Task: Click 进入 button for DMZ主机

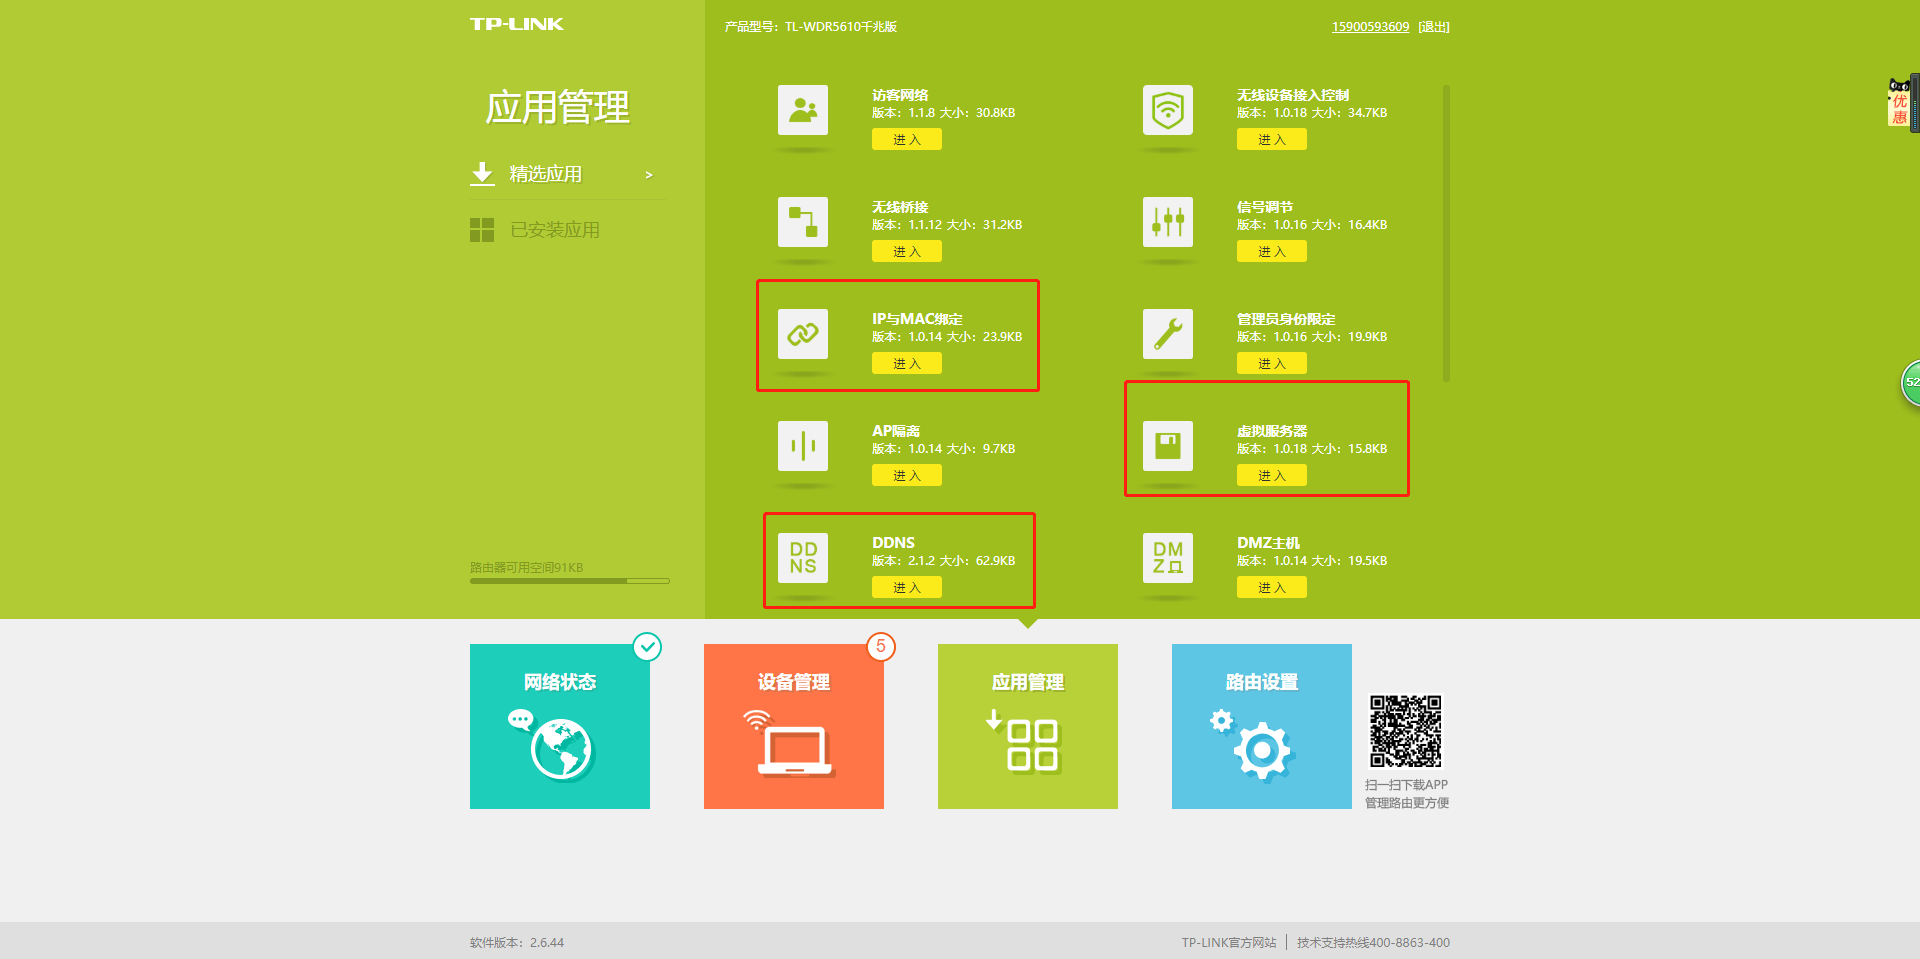Action: click(x=1272, y=588)
